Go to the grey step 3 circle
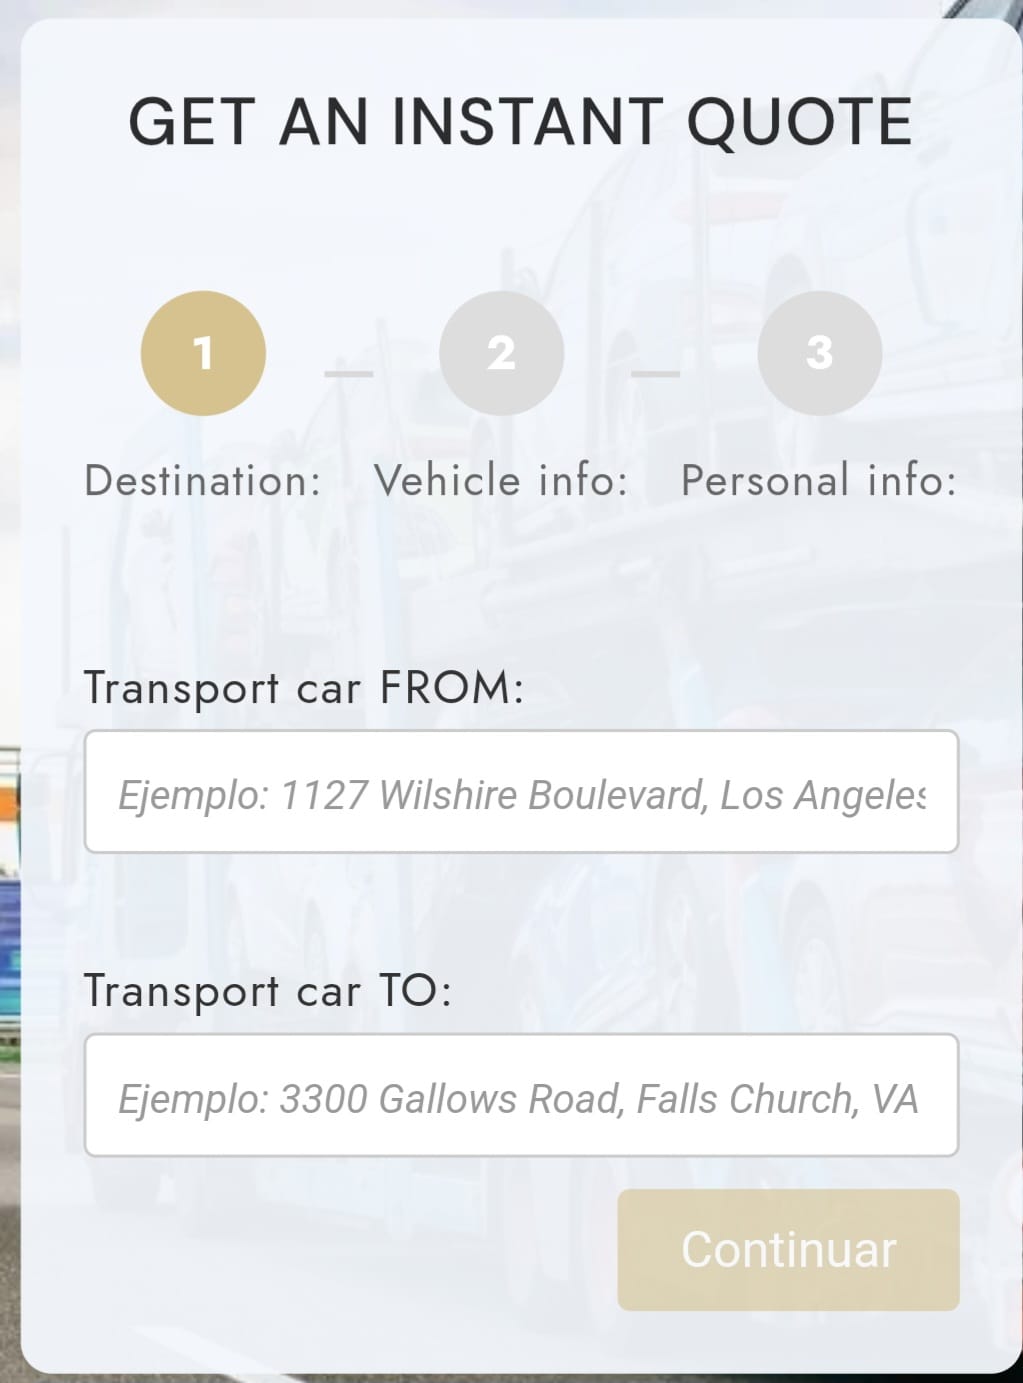 819,353
